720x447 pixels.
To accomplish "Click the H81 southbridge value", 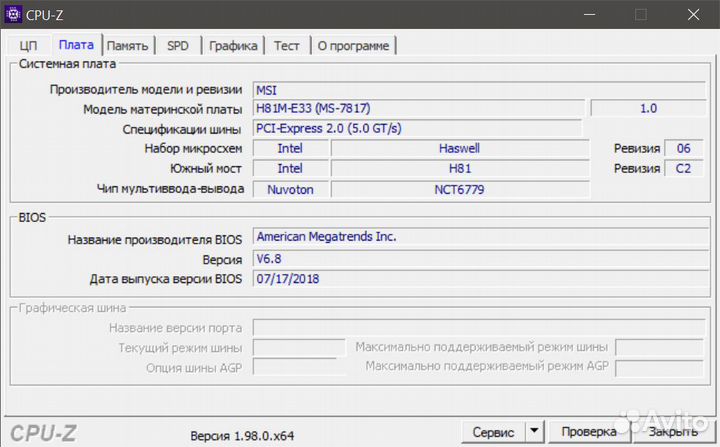I will (x=460, y=169).
